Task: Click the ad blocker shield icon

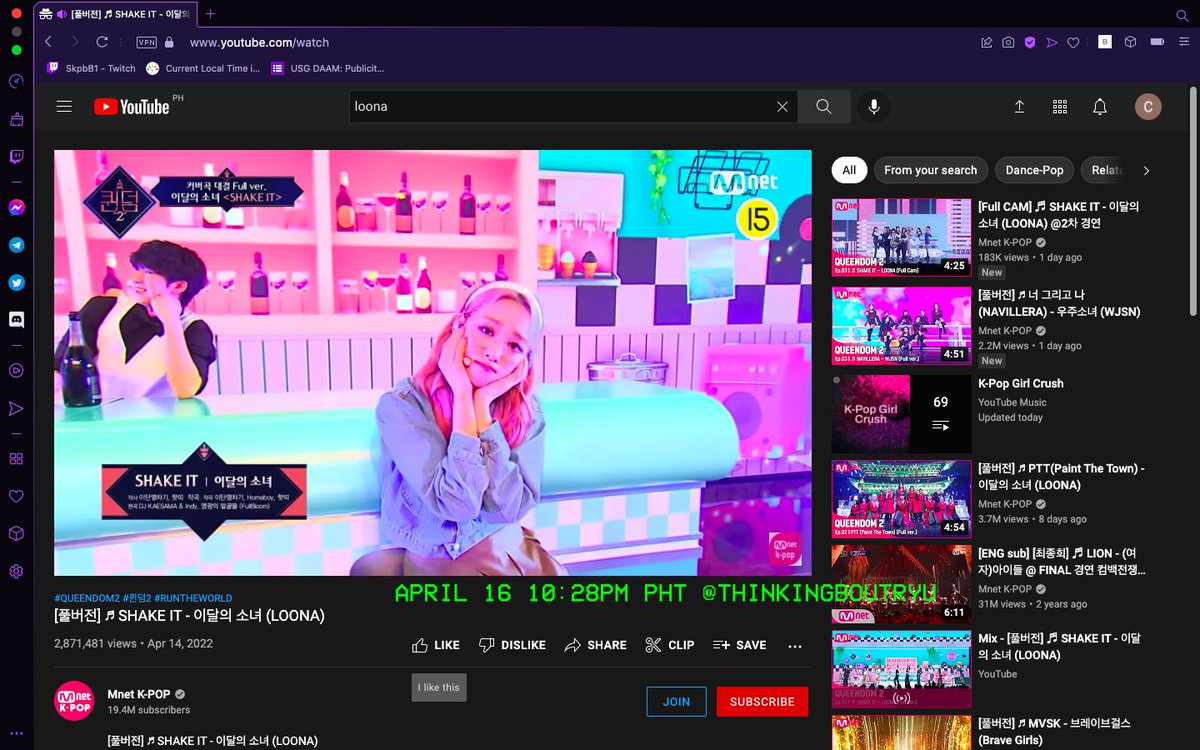Action: click(x=1030, y=42)
